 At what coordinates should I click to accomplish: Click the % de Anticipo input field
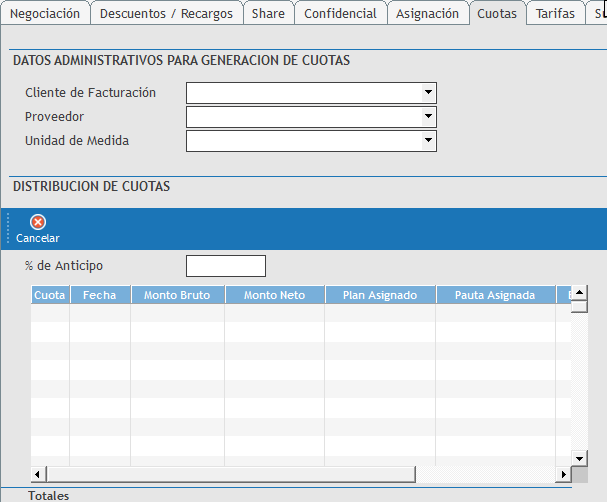[226, 266]
